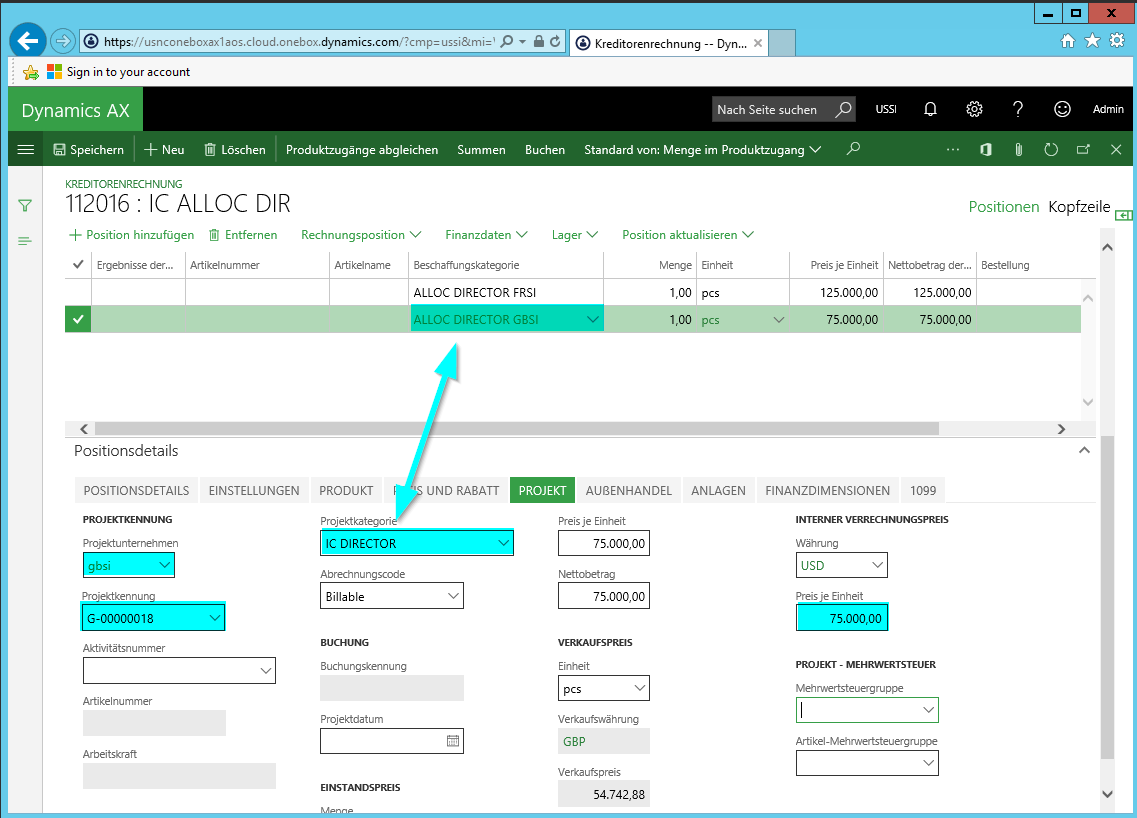
Task: Toggle the selected row checkmark
Action: (x=78, y=320)
